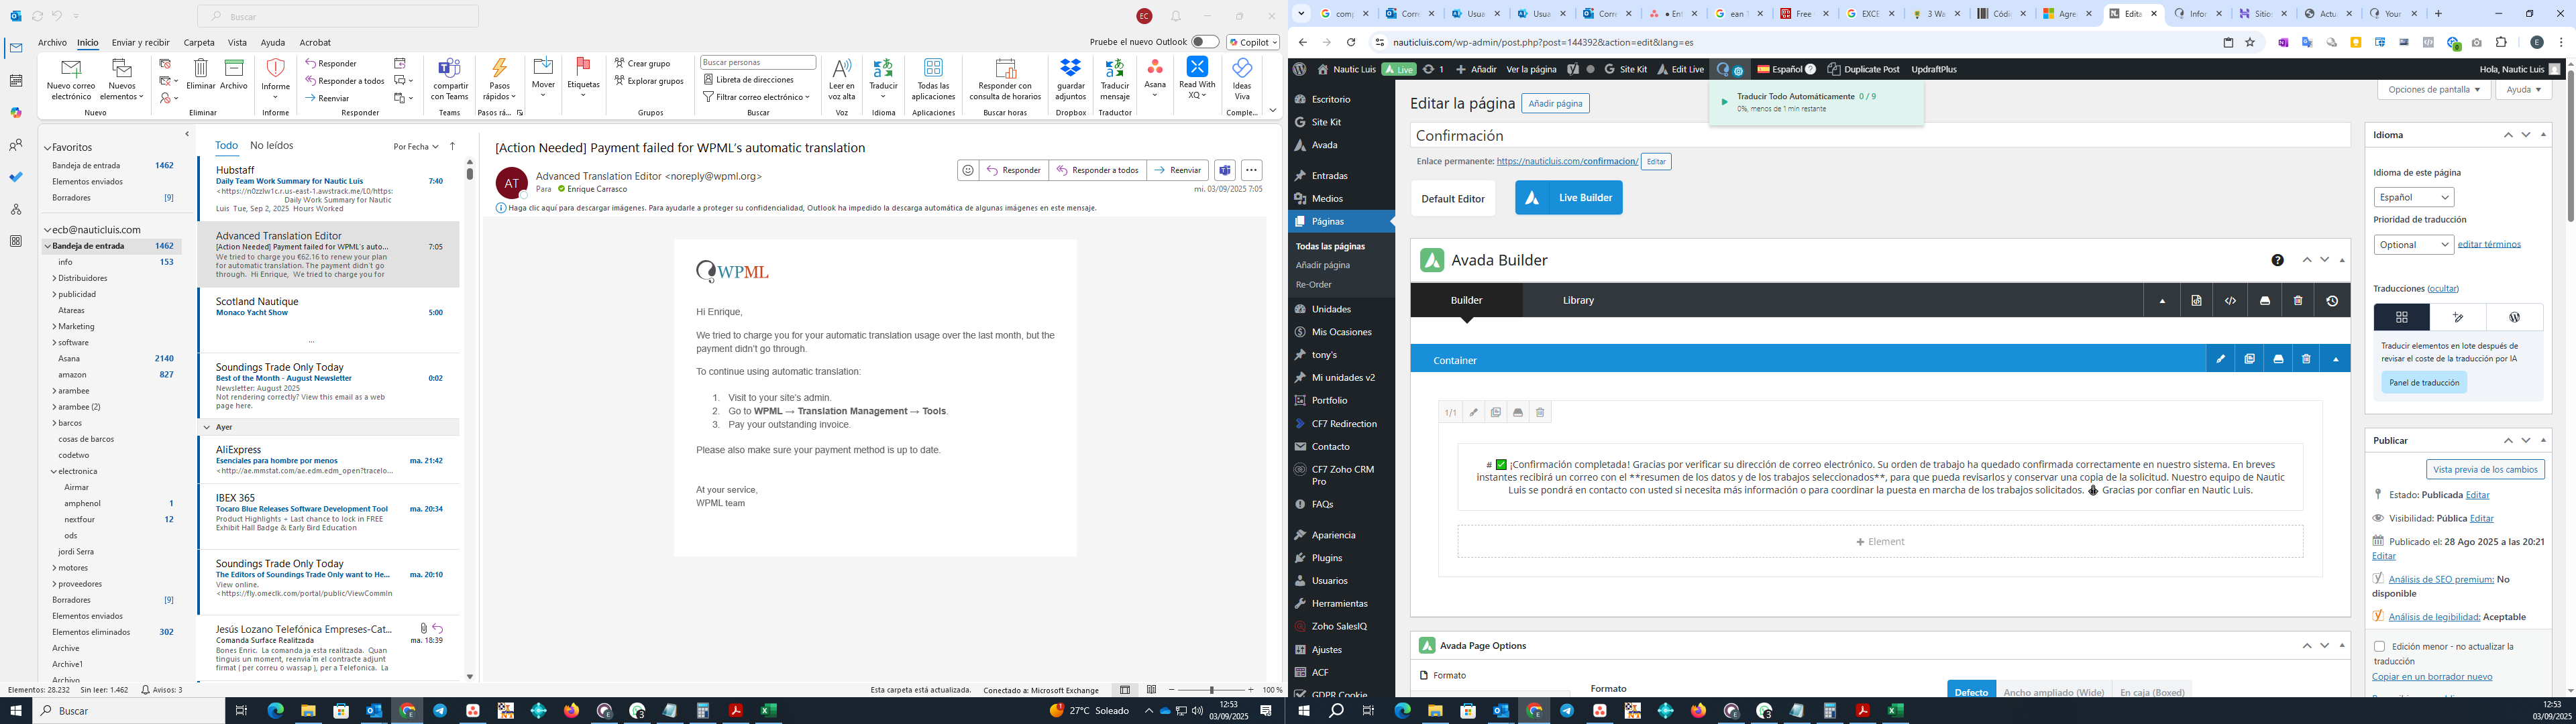The image size is (2576, 724).
Task: Click the Dropbox guardar adjuntos icon
Action: 1070,69
